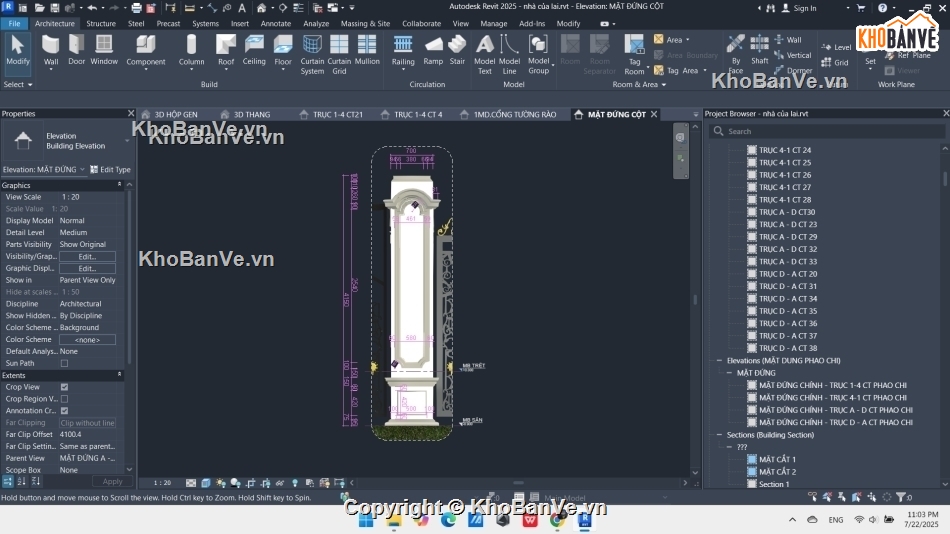Collapse Sections (Building Section) tree node

719,435
